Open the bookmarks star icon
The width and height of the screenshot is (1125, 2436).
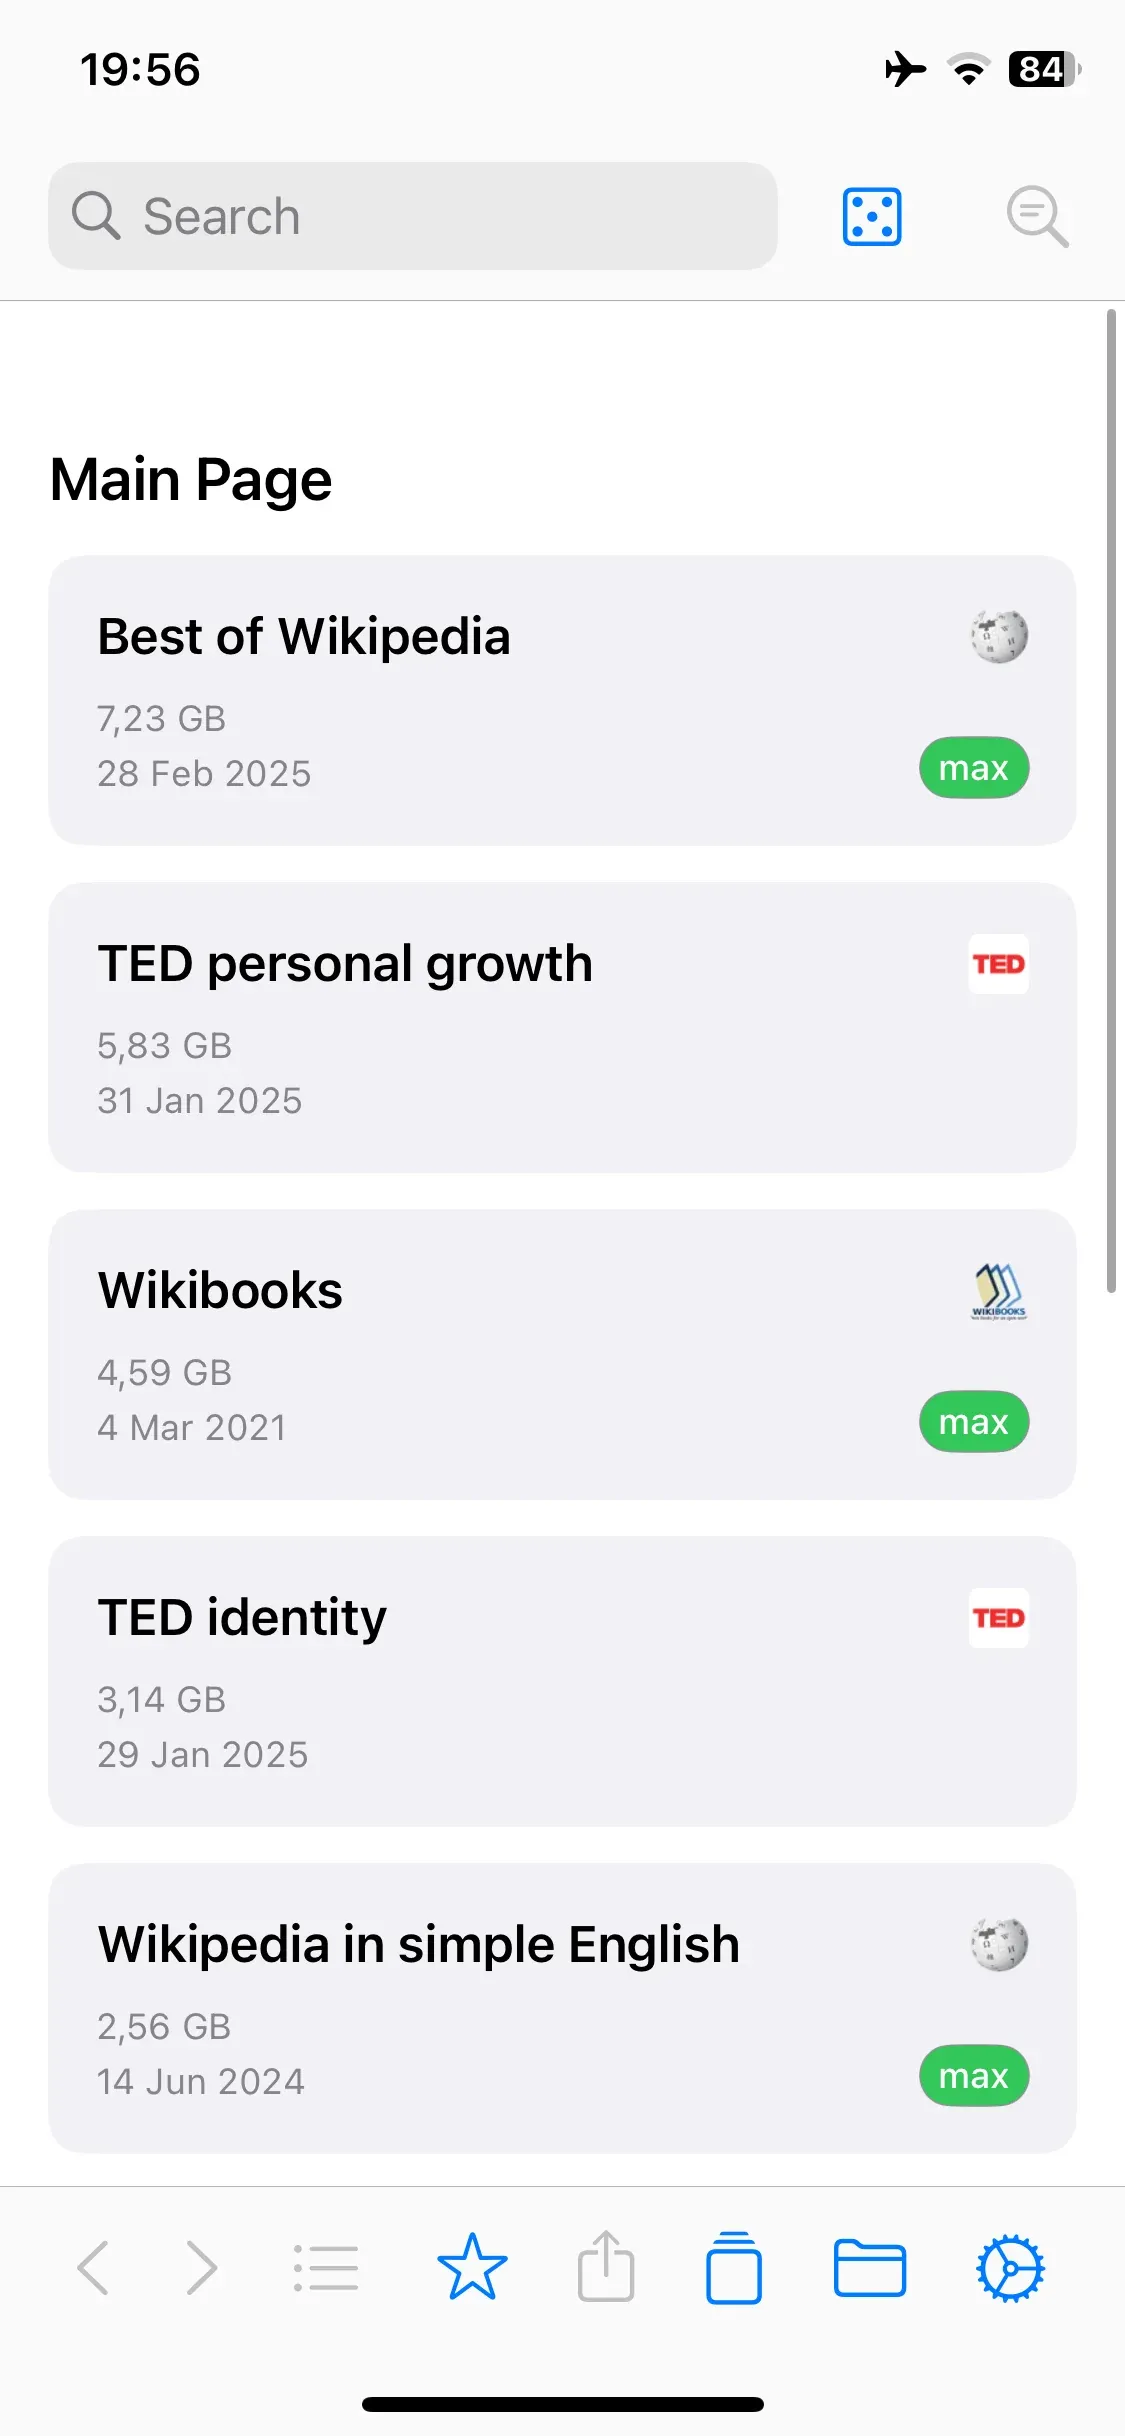[x=472, y=2268]
